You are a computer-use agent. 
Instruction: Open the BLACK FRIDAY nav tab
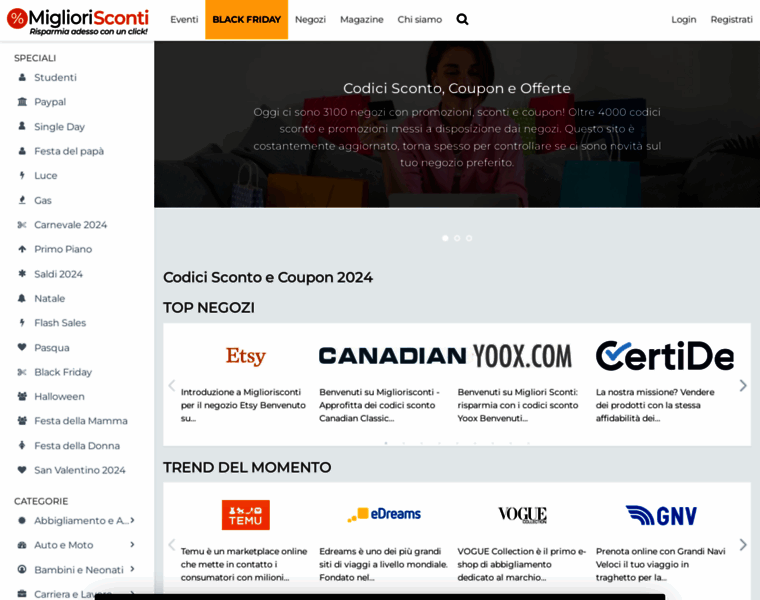[x=247, y=19]
